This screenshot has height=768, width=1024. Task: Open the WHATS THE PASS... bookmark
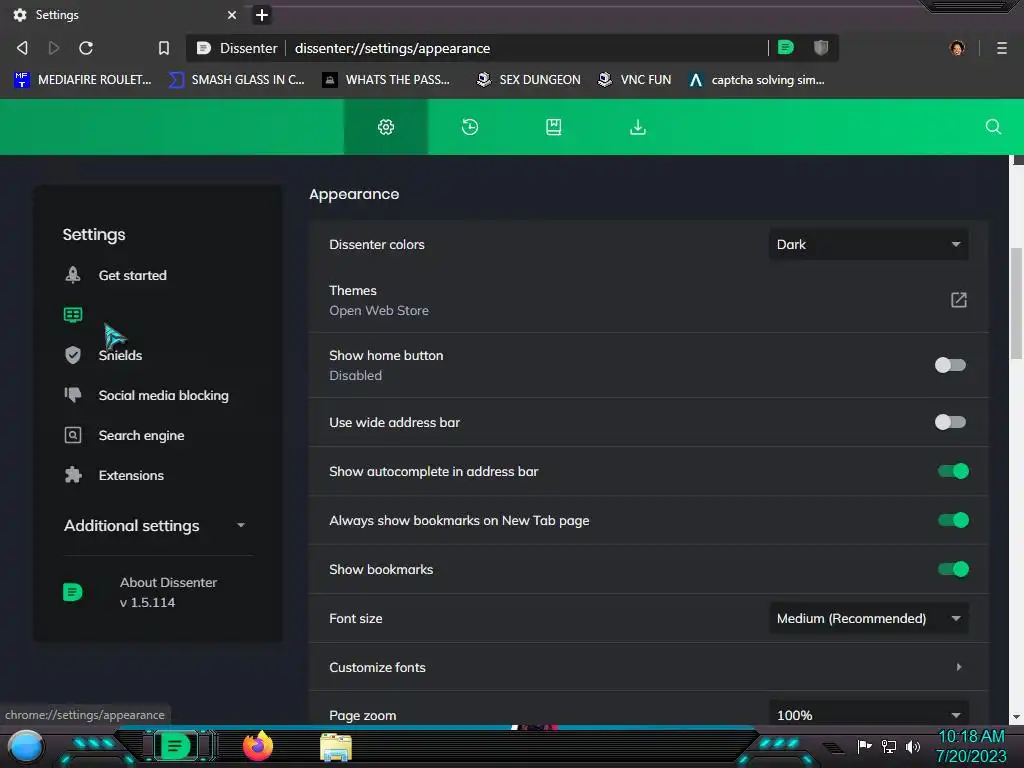click(x=387, y=80)
